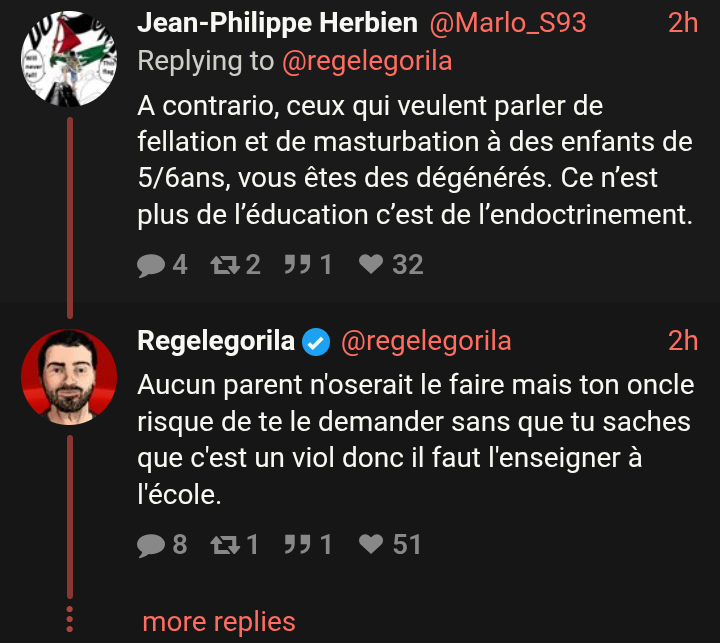Open Jean-Philippe Herbien's profile picture
The width and height of the screenshot is (720, 643).
69,60
